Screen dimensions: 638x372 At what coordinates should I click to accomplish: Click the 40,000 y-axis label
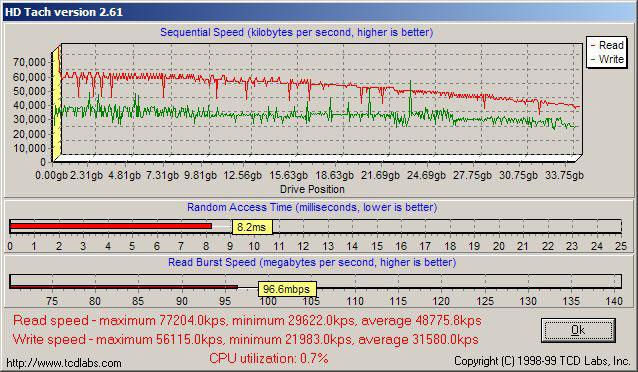pyautogui.click(x=29, y=105)
